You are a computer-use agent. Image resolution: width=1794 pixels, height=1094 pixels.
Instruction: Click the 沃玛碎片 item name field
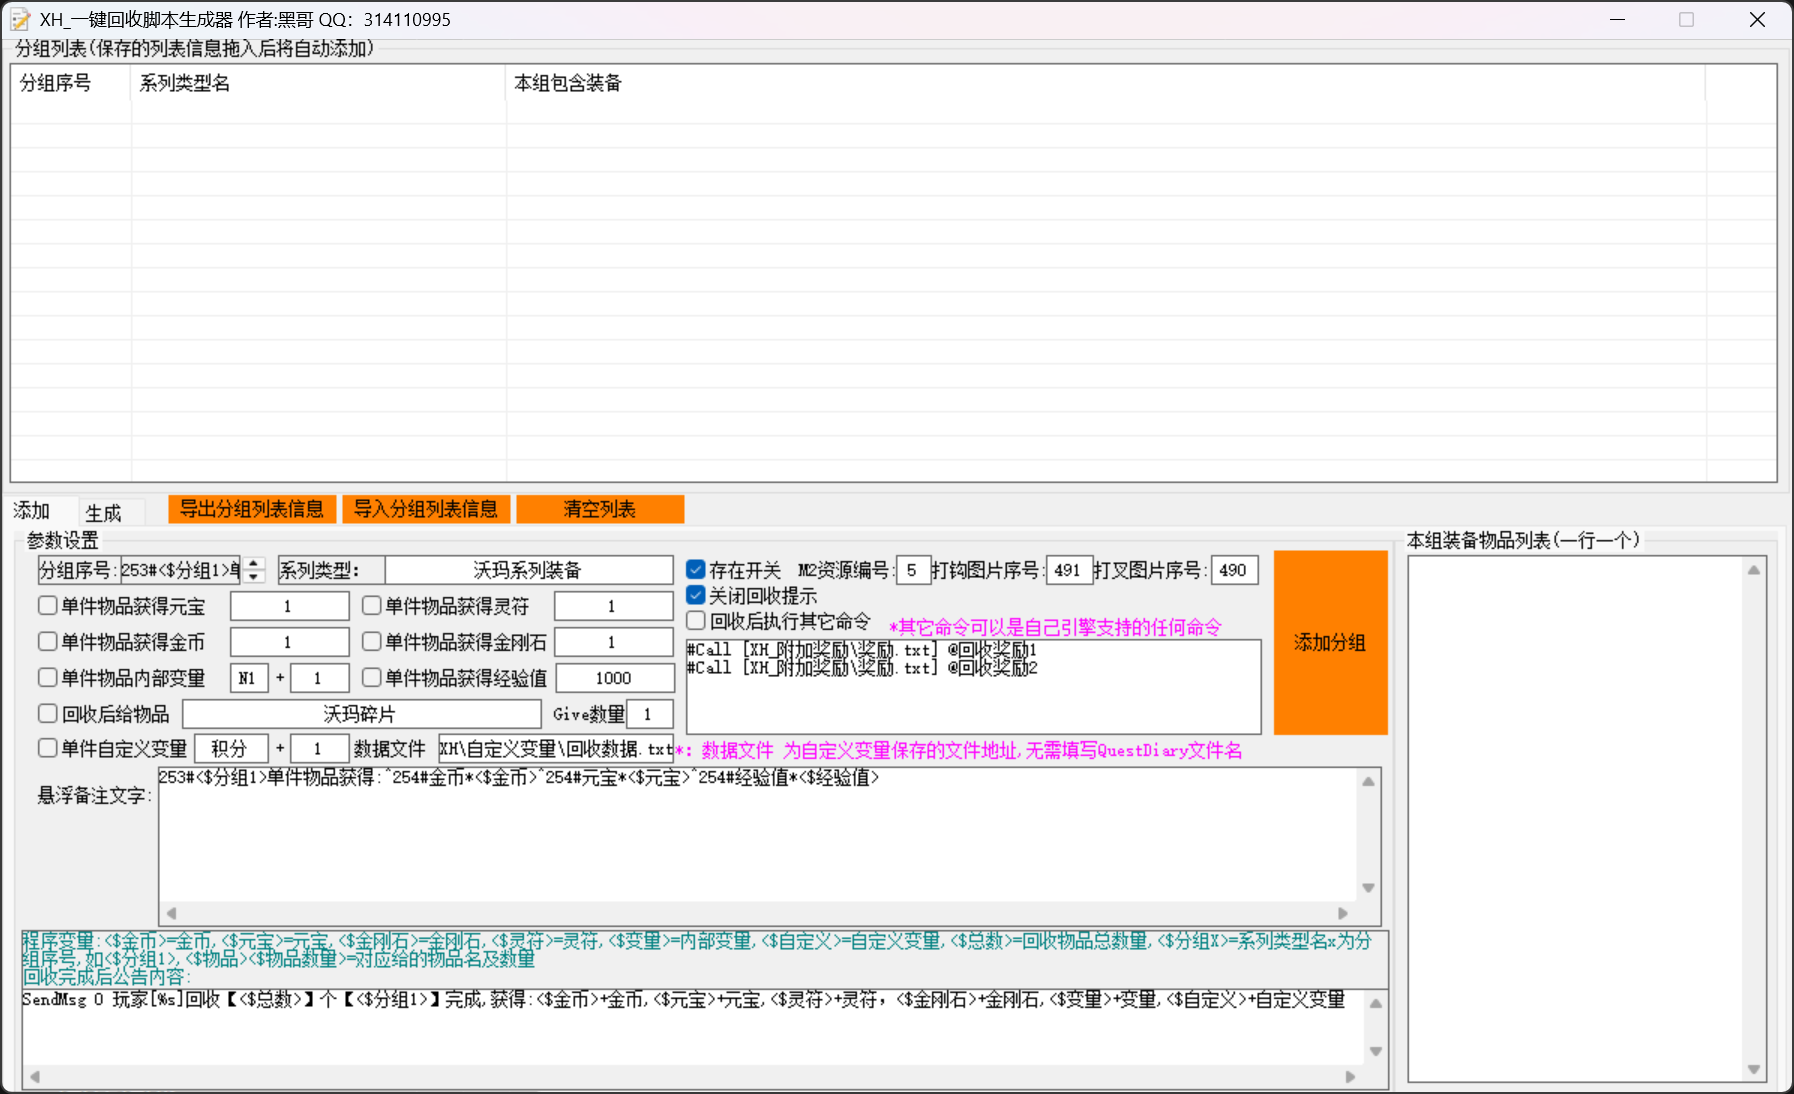tap(361, 714)
